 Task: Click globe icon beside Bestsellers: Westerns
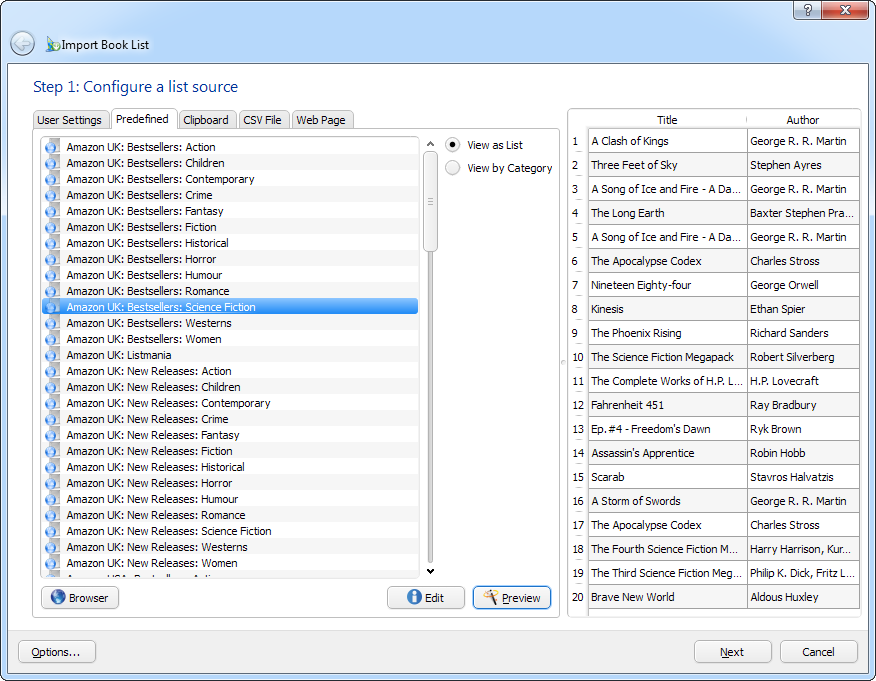coord(52,323)
